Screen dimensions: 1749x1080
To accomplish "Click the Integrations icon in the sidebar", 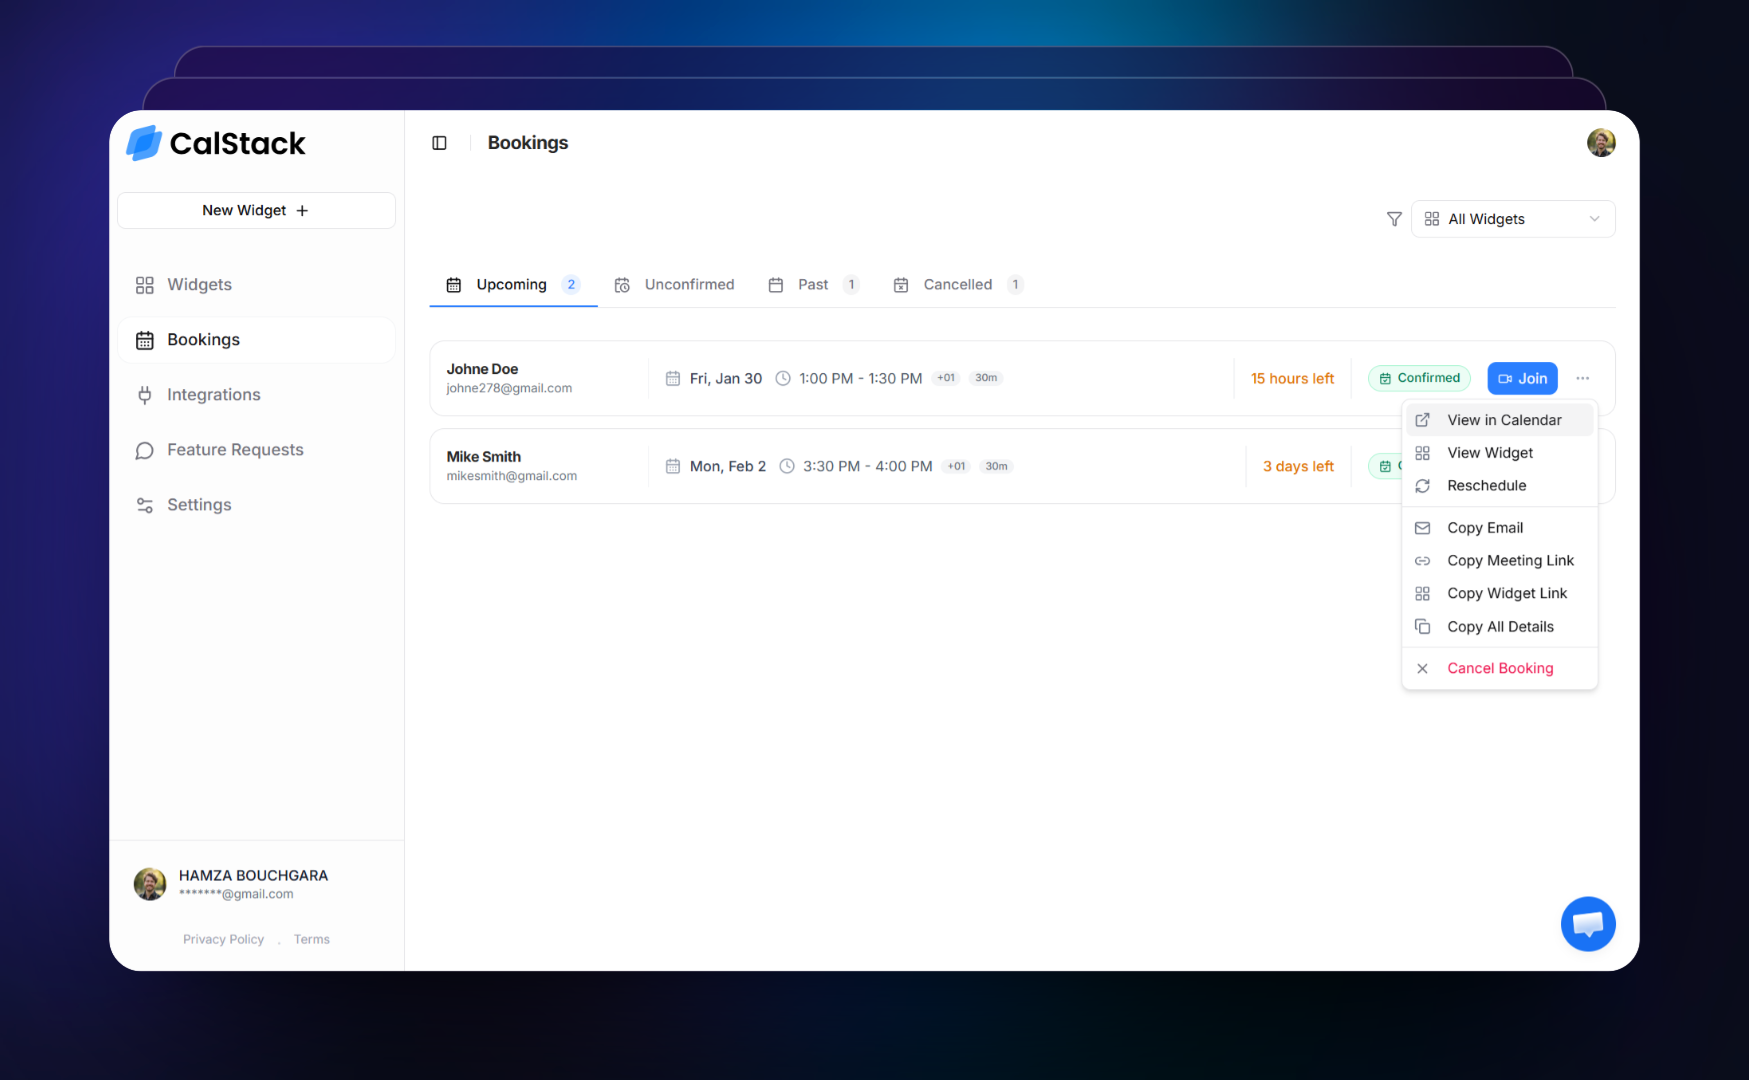I will point(144,394).
